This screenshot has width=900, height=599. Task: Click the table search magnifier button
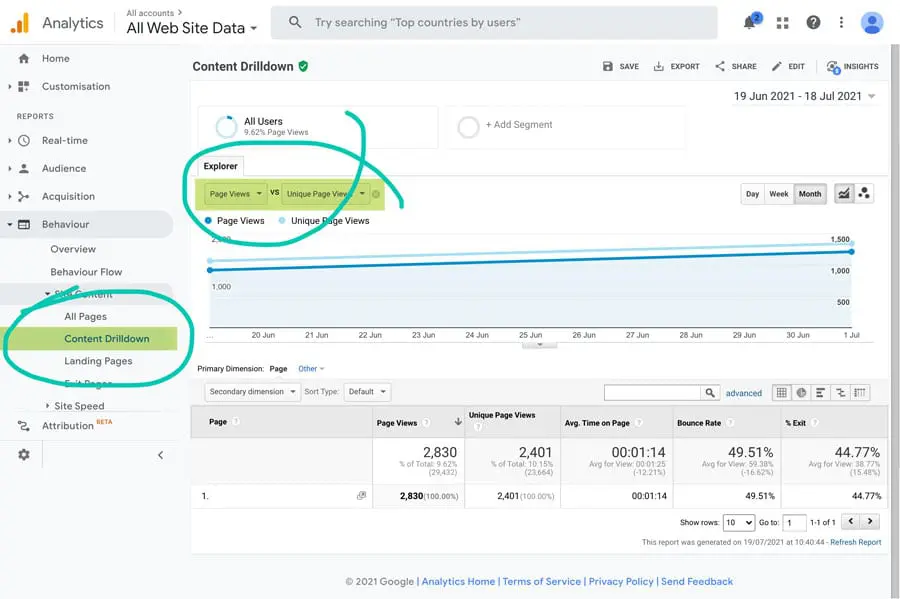click(710, 393)
